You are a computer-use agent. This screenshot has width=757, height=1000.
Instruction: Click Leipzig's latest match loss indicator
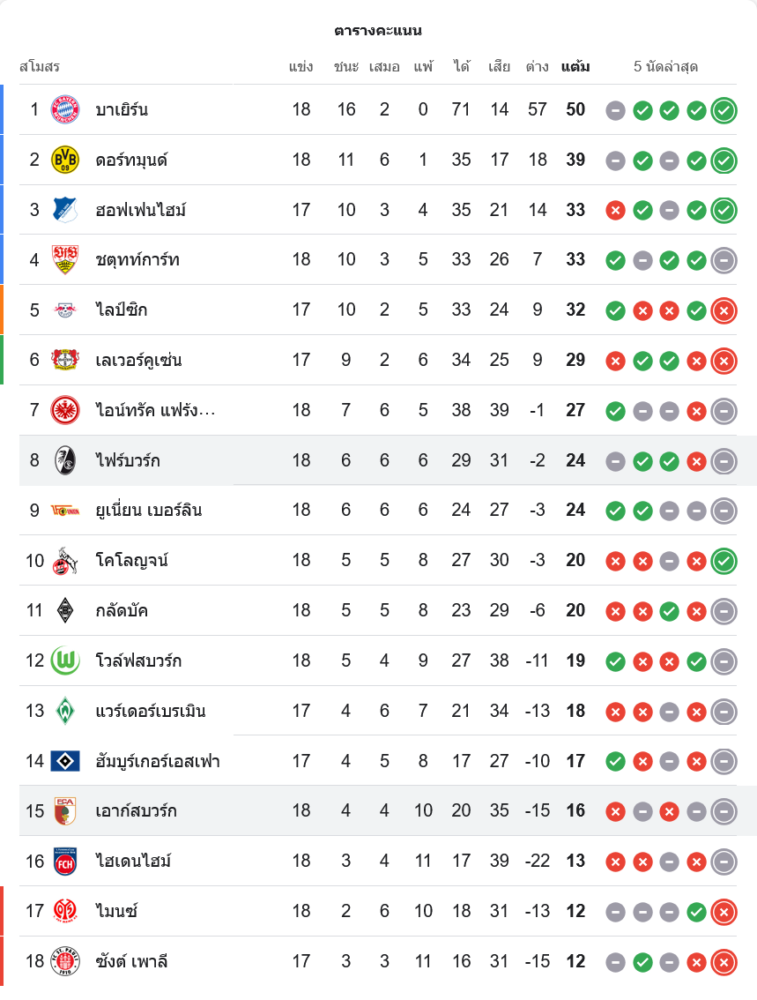coord(724,310)
